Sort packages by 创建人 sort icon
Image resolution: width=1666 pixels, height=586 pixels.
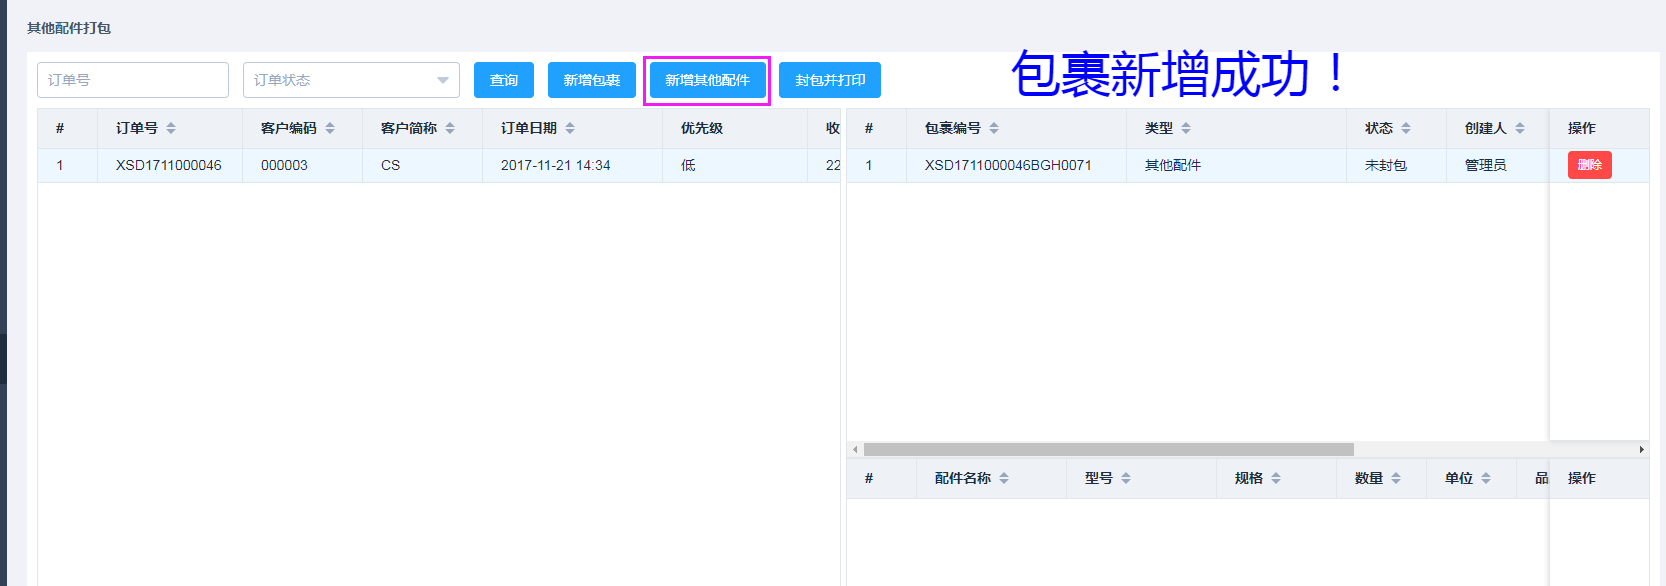click(x=1520, y=128)
